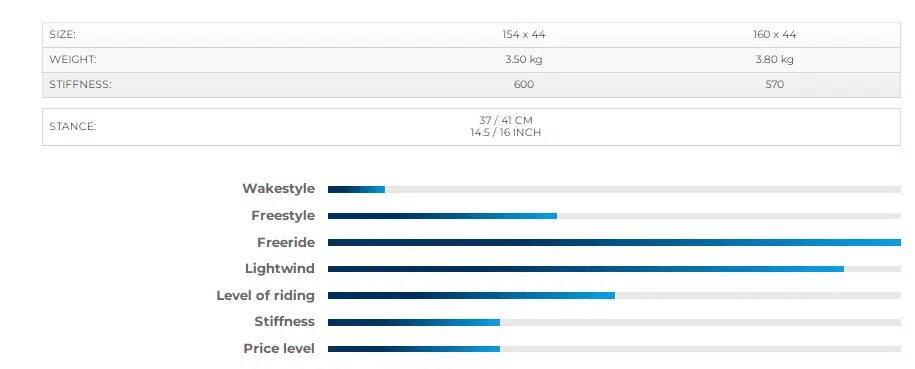This screenshot has height=369, width=915.
Task: Click the Freeride rating bar
Action: (x=614, y=242)
